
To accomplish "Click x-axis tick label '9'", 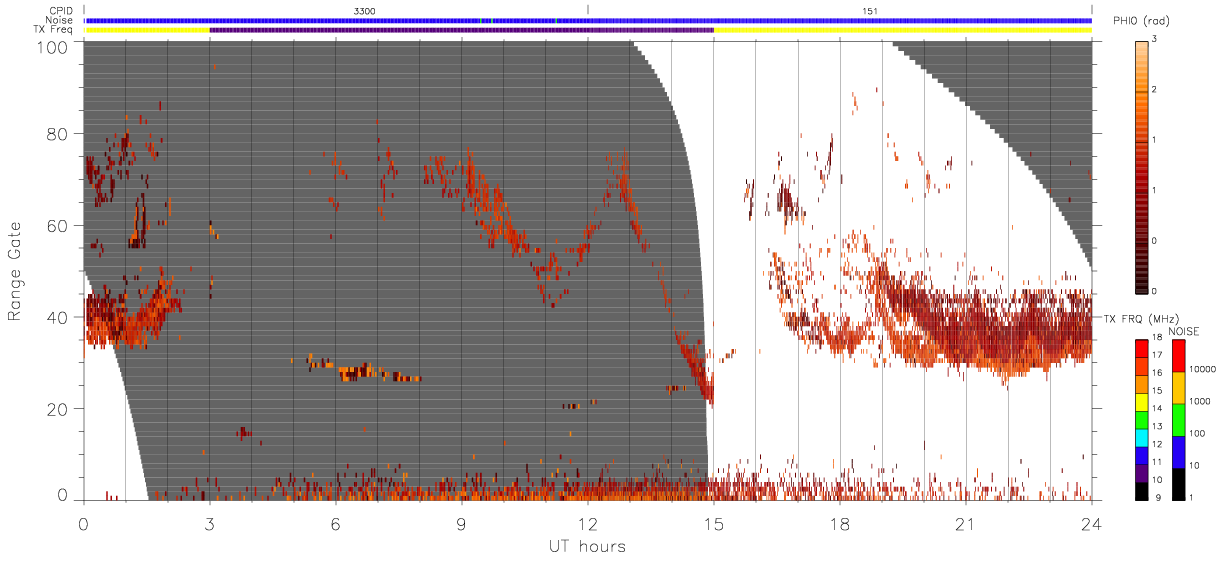I will 461,523.
